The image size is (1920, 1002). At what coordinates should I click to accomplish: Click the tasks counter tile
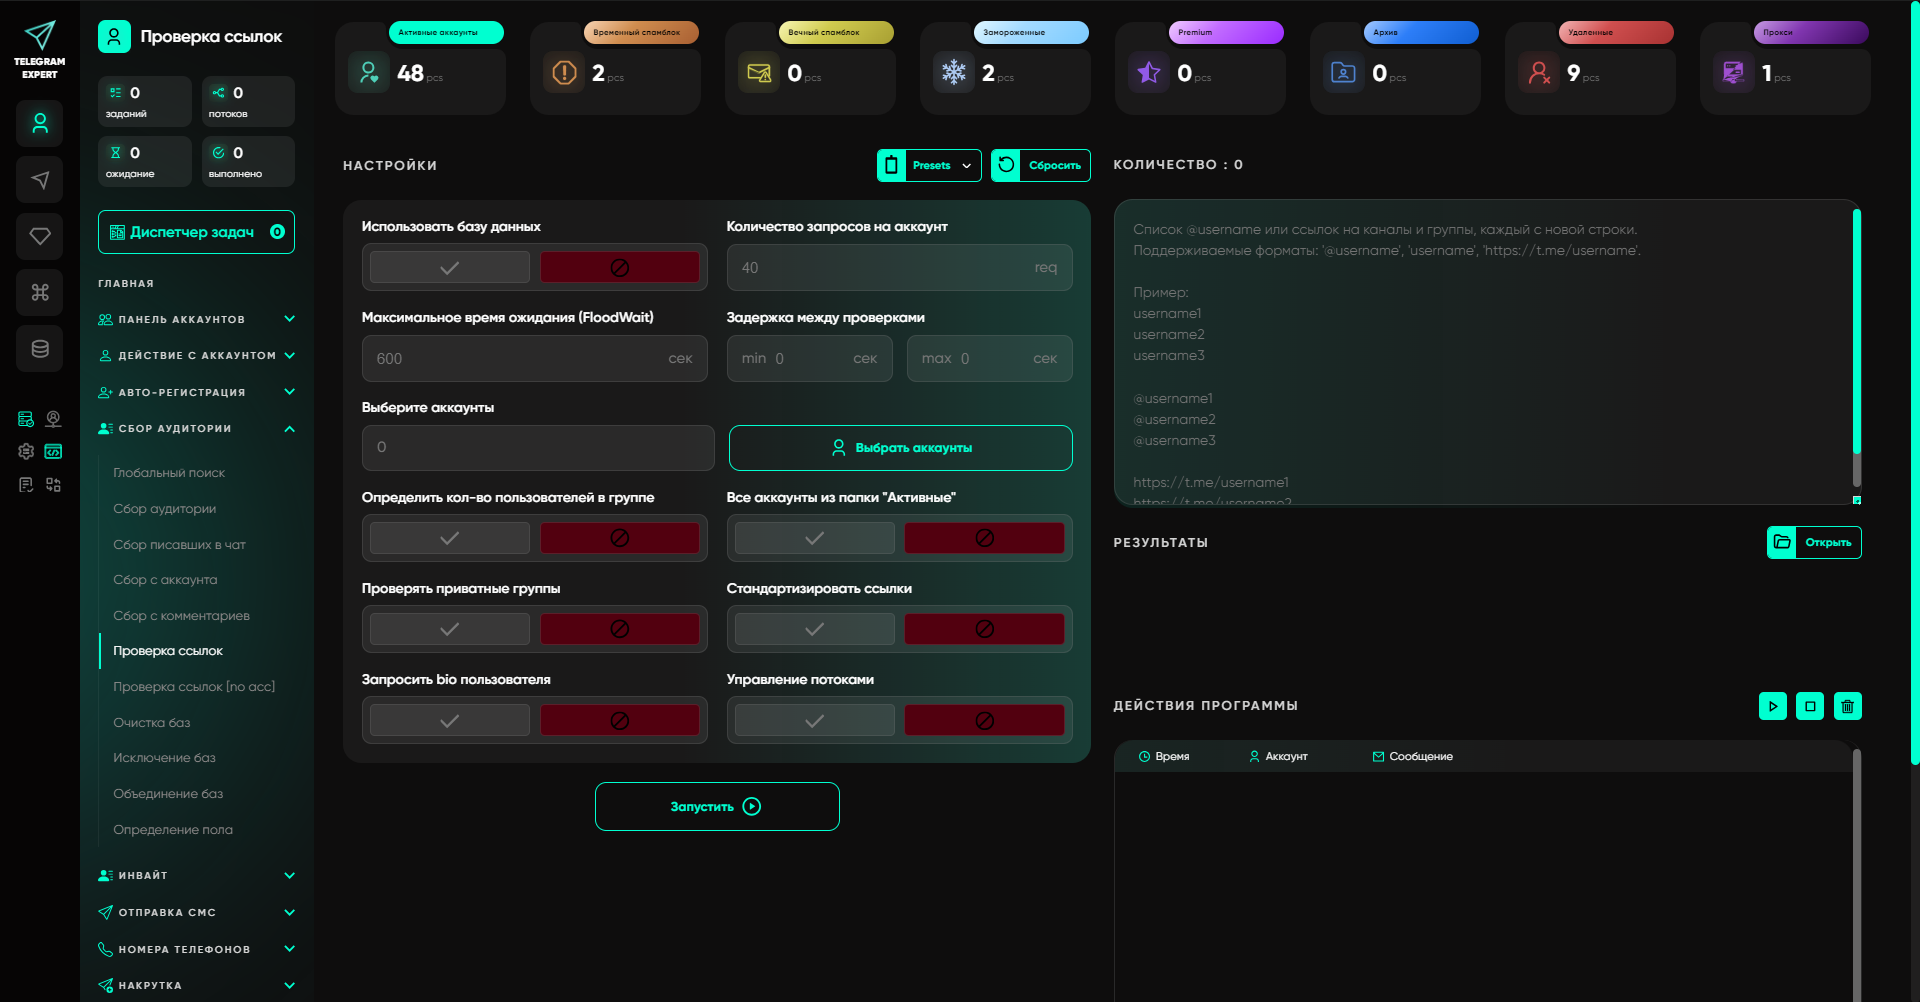point(145,101)
